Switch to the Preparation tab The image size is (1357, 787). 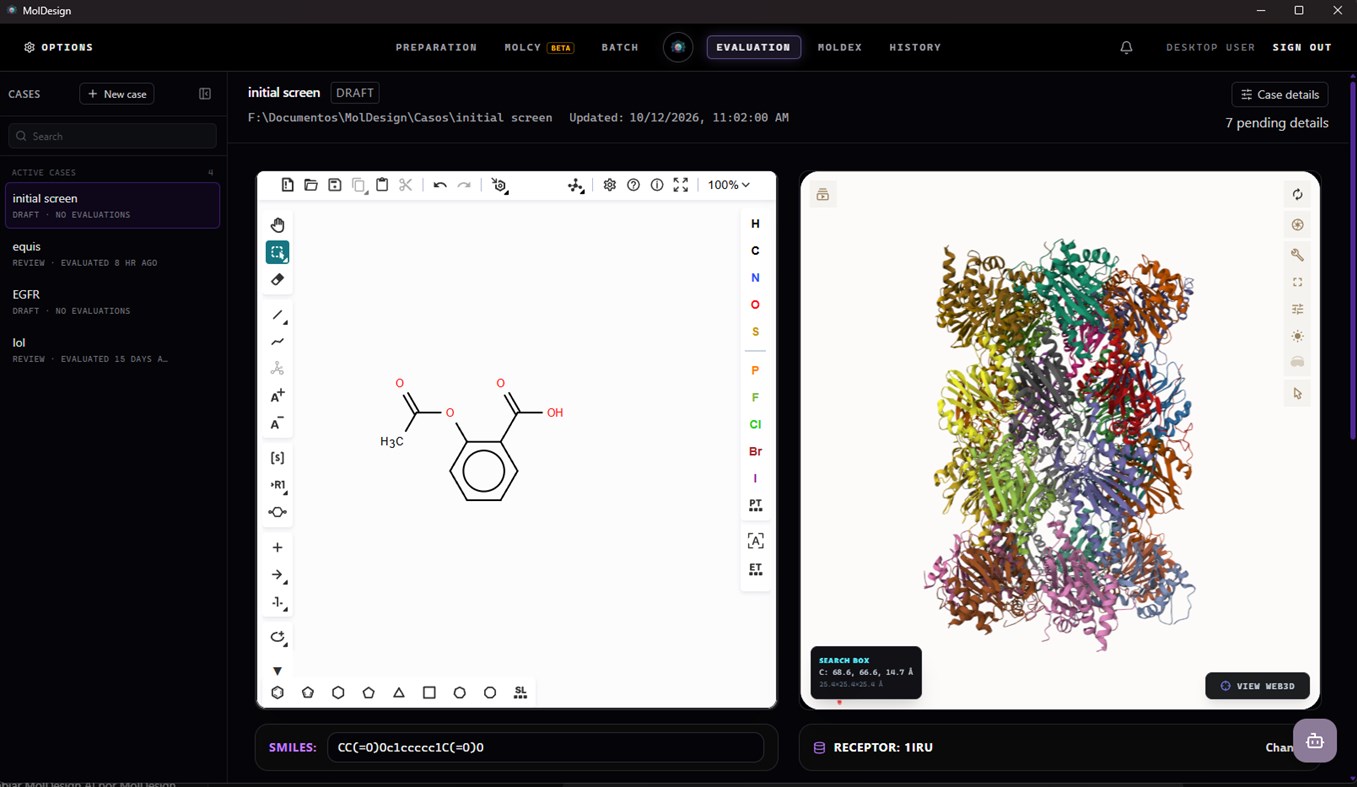tap(436, 47)
